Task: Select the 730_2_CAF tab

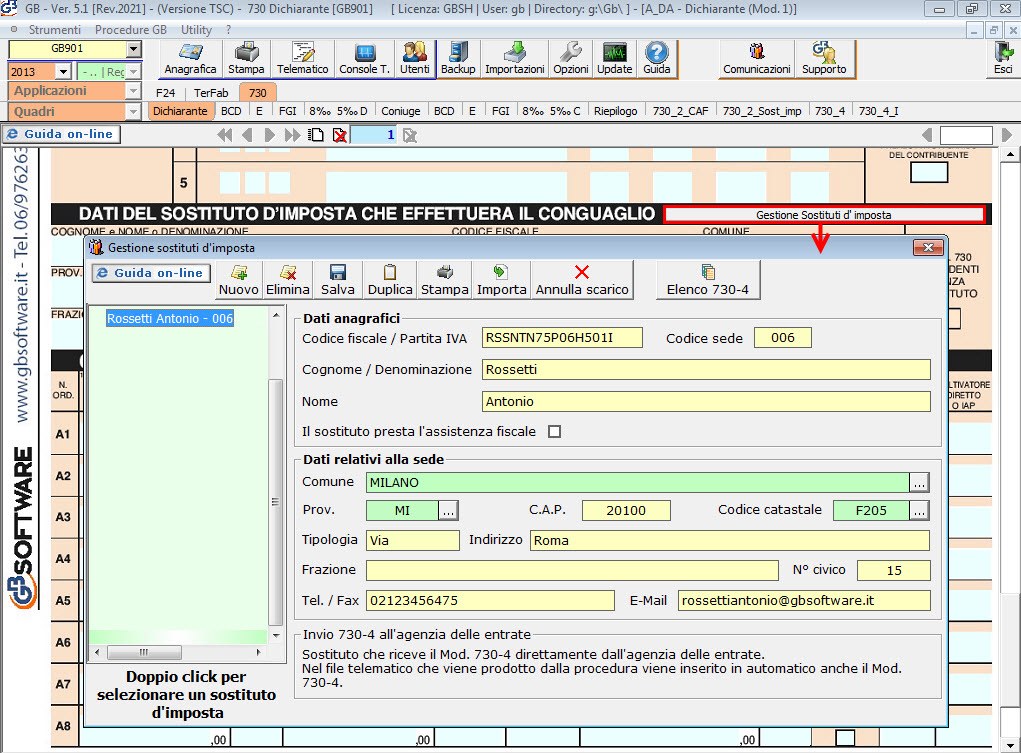Action: tap(680, 111)
